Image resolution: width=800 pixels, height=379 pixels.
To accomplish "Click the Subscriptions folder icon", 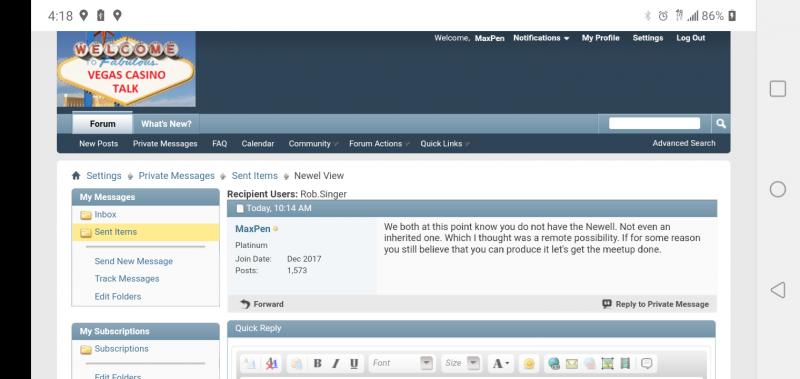I will click(86, 349).
